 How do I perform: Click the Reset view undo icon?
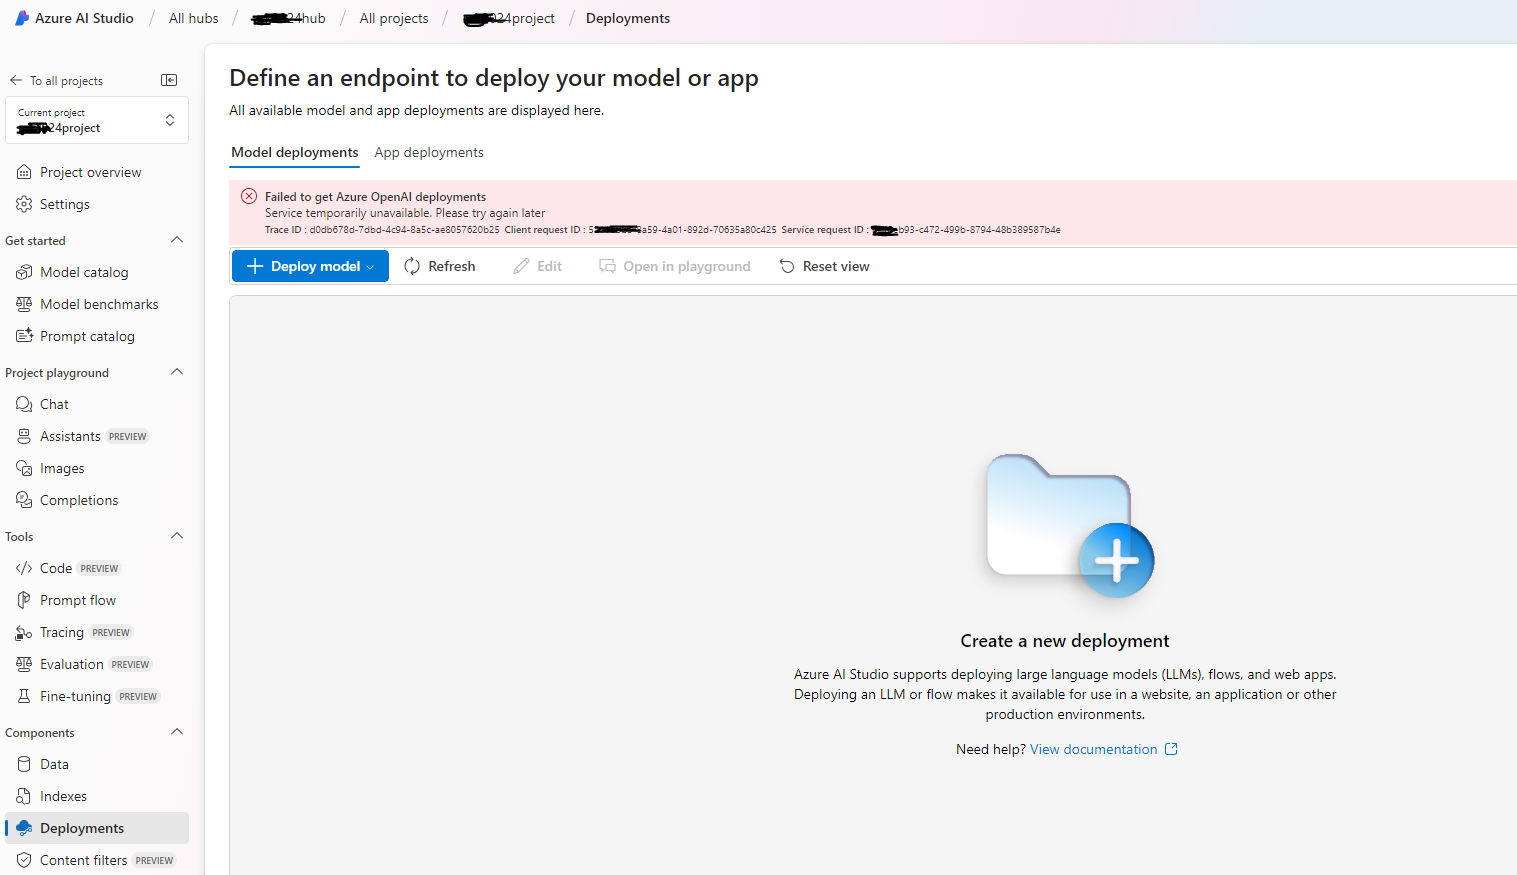(x=787, y=266)
